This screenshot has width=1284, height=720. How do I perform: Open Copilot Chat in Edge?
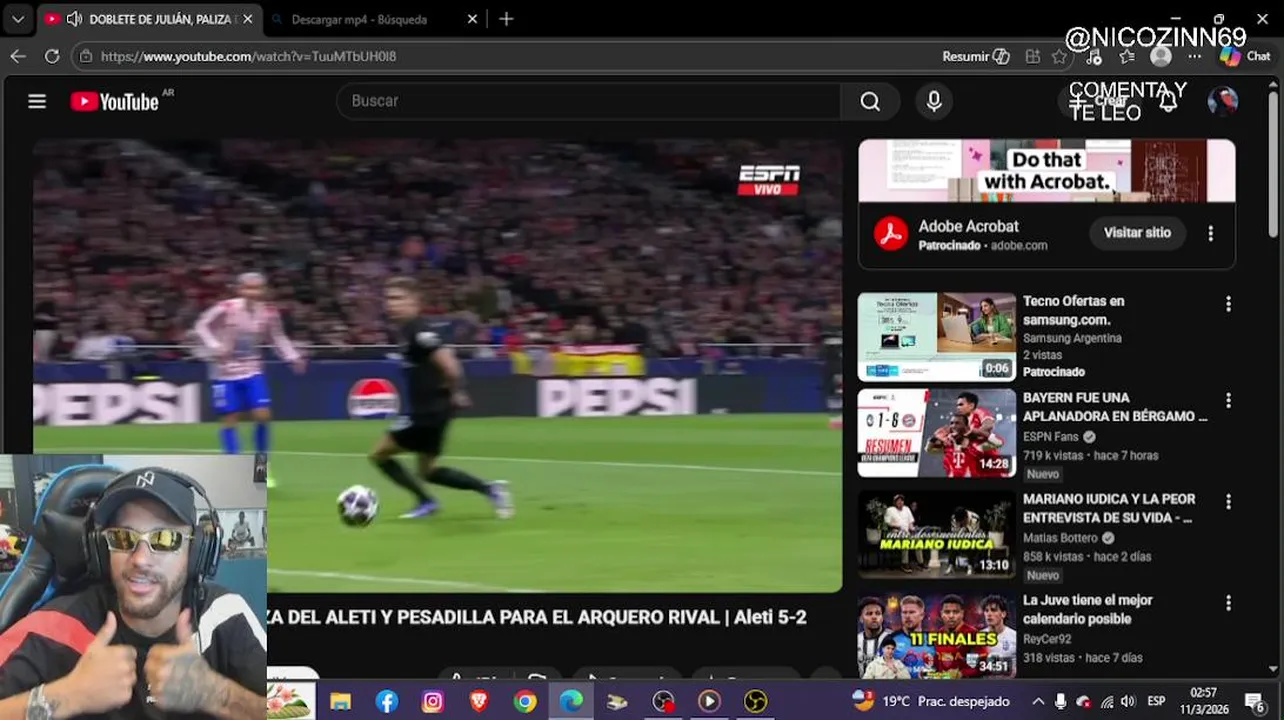click(1245, 56)
